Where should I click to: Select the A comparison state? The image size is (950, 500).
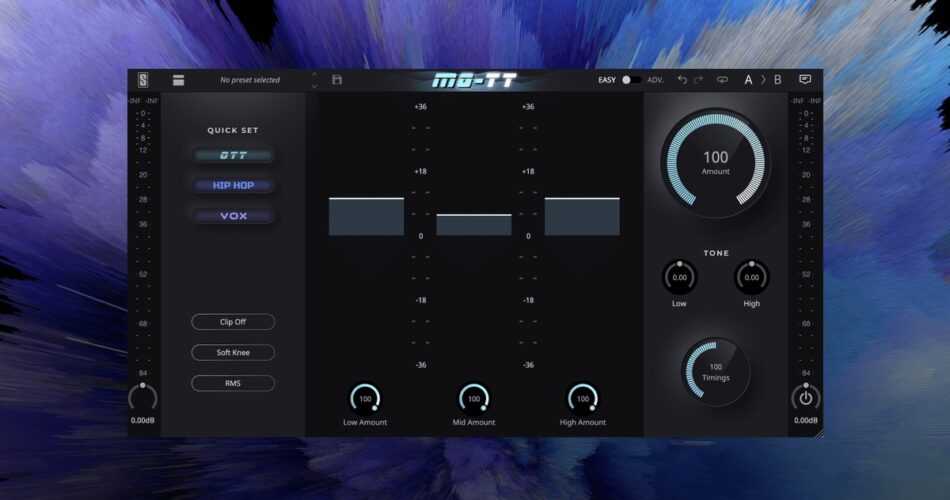coord(748,80)
